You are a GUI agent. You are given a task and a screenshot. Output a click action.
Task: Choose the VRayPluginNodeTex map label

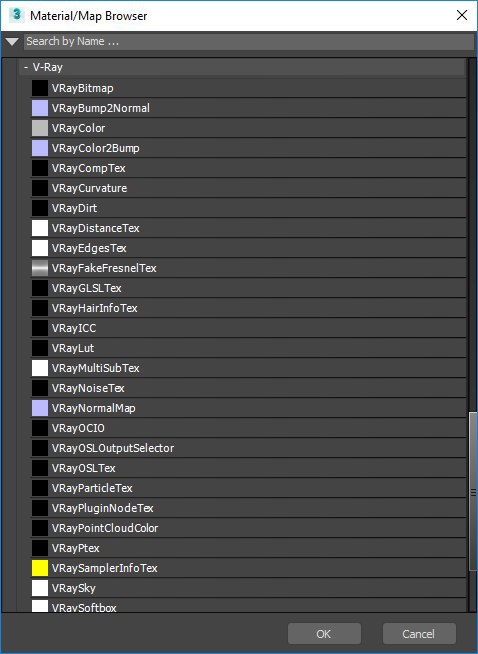[x=103, y=508]
